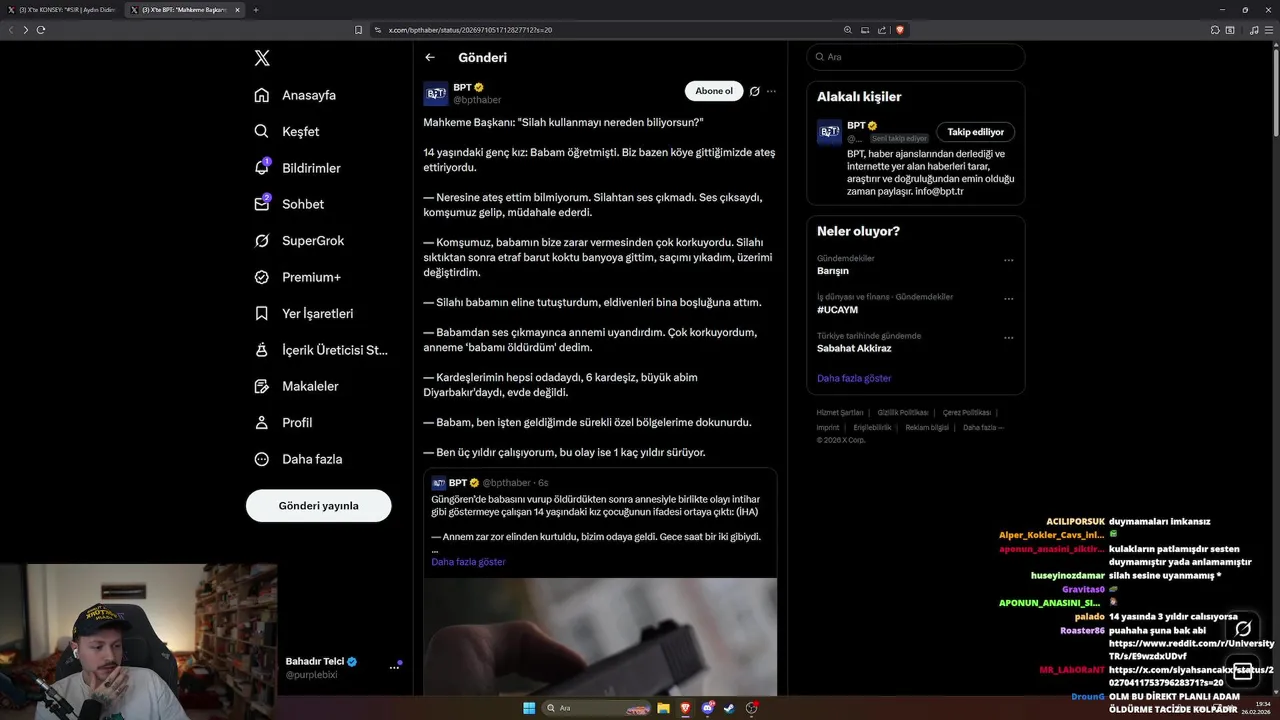Open SuperGrok from sidebar
Image resolution: width=1280 pixels, height=720 pixels.
[x=299, y=240]
